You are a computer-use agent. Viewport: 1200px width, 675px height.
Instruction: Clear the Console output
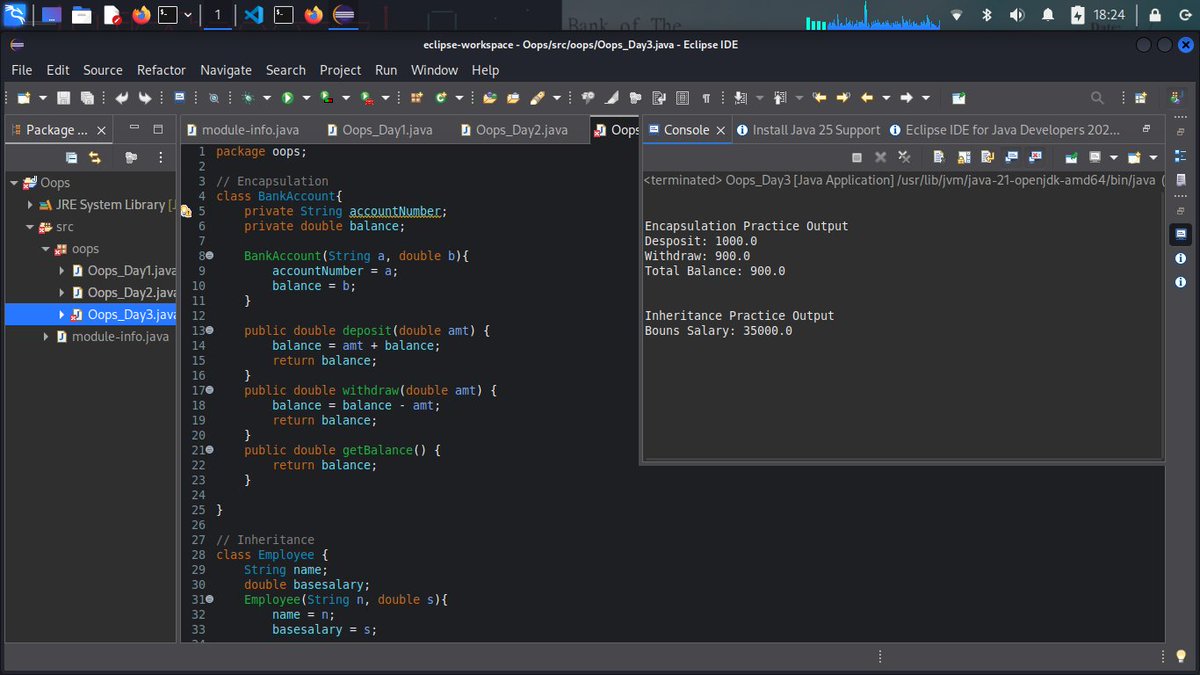click(939, 157)
